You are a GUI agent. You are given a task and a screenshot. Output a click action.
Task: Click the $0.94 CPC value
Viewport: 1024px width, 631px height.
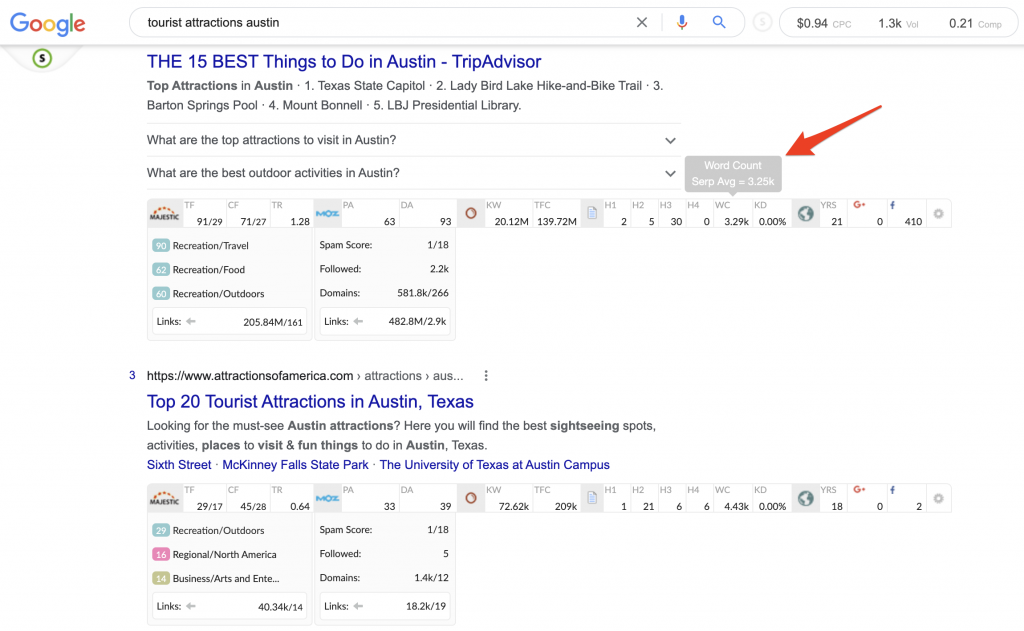tap(812, 24)
